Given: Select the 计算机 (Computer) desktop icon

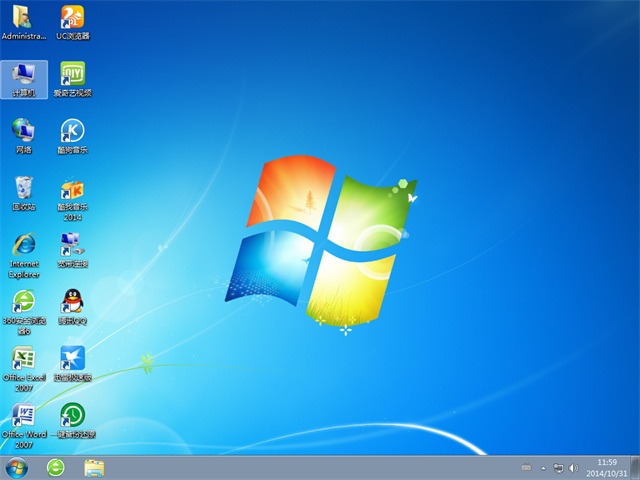Looking at the screenshot, I should (24, 79).
